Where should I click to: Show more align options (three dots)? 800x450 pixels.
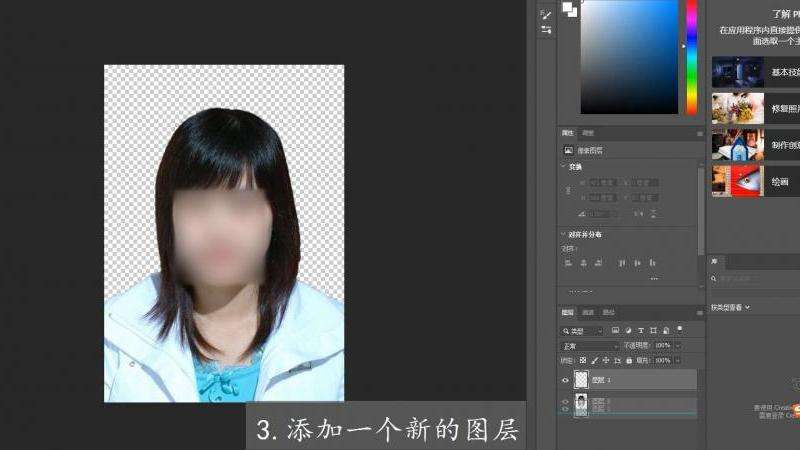[654, 279]
